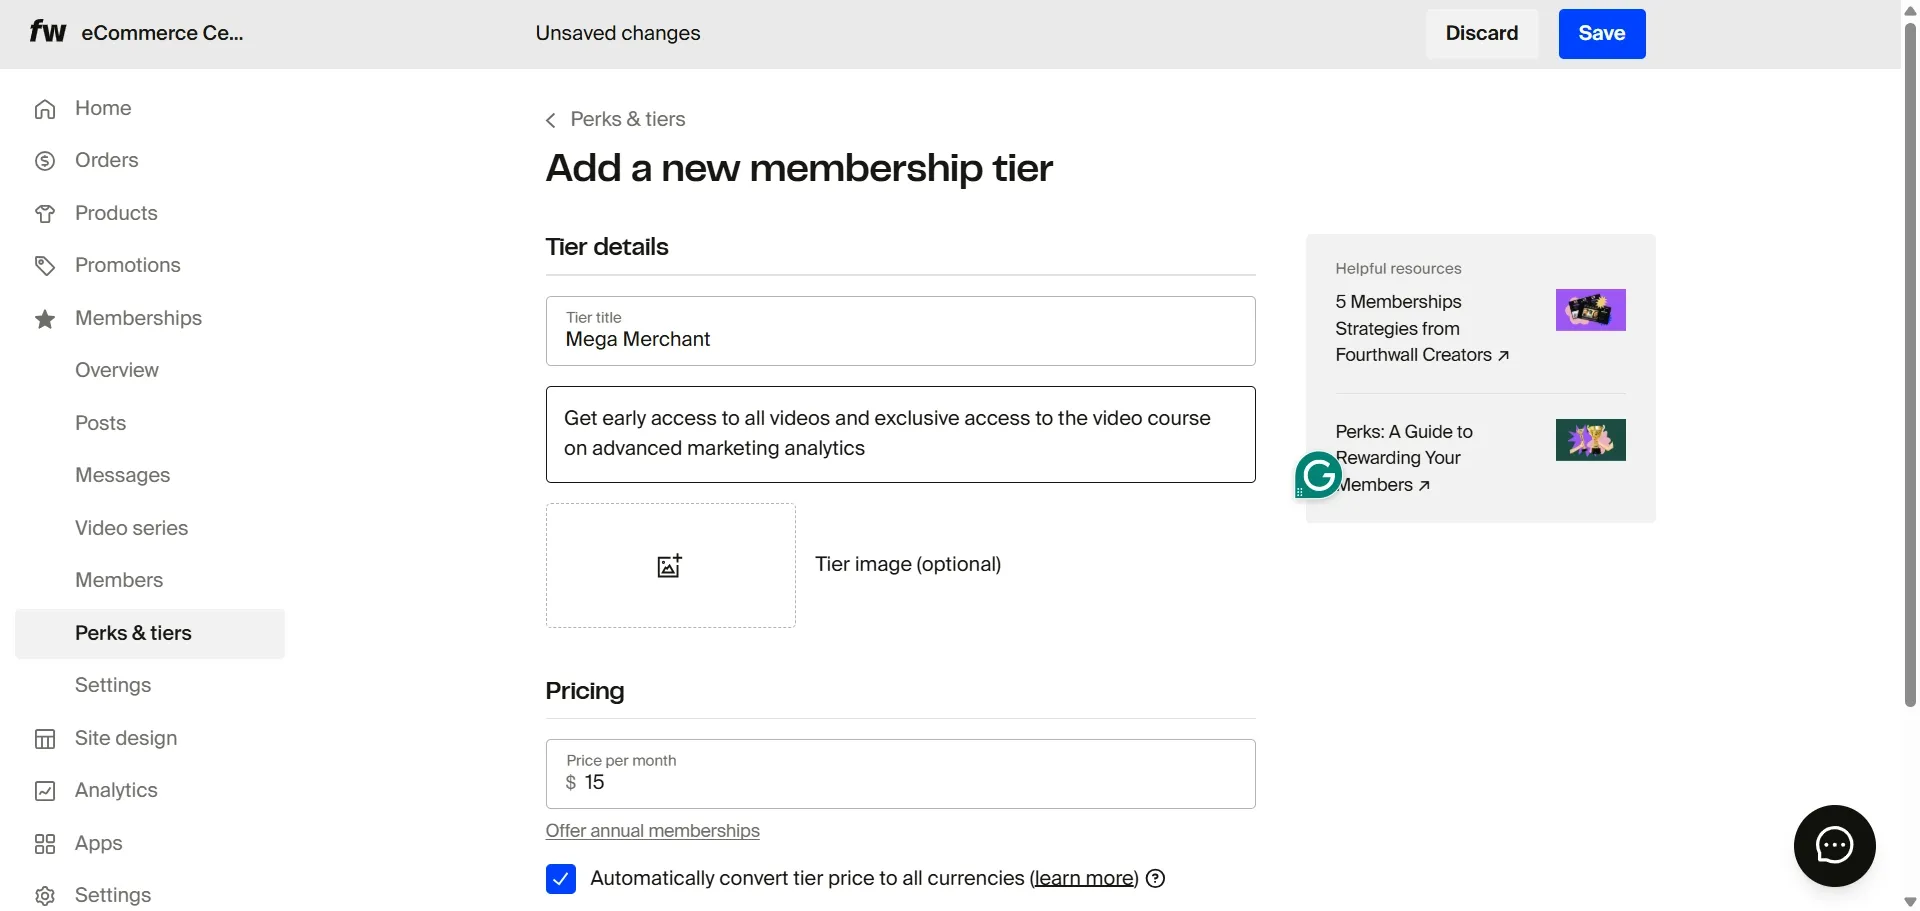Click Offer annual memberships link
This screenshot has height=911, width=1920.
point(652,831)
